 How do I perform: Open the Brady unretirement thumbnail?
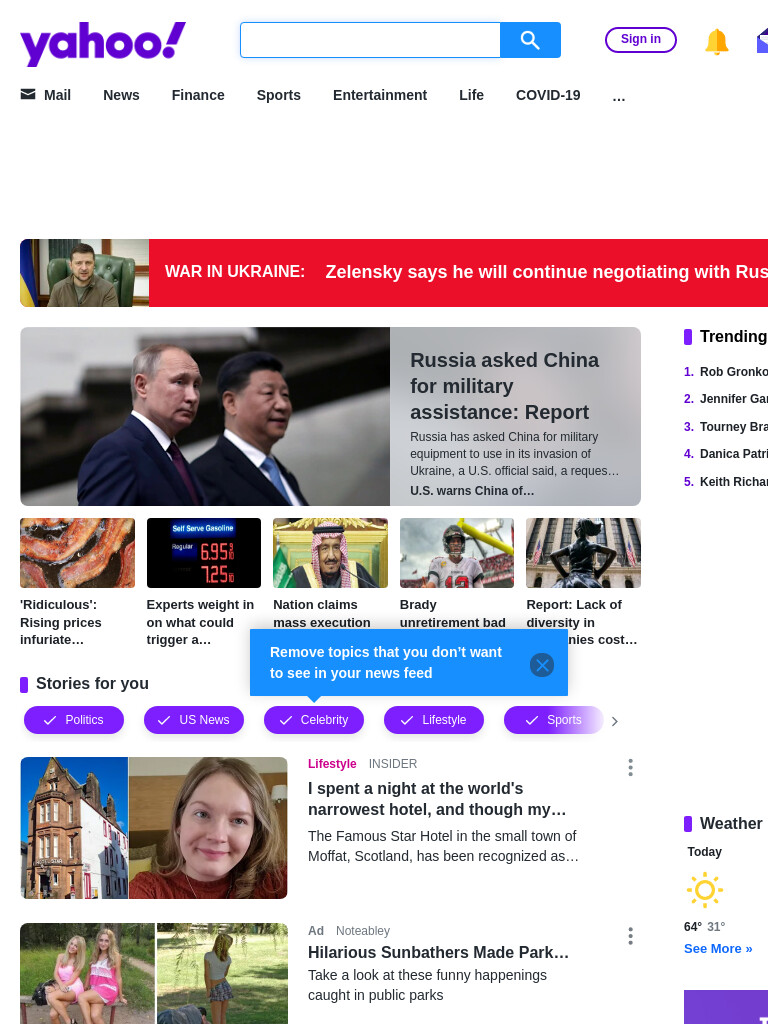[457, 552]
